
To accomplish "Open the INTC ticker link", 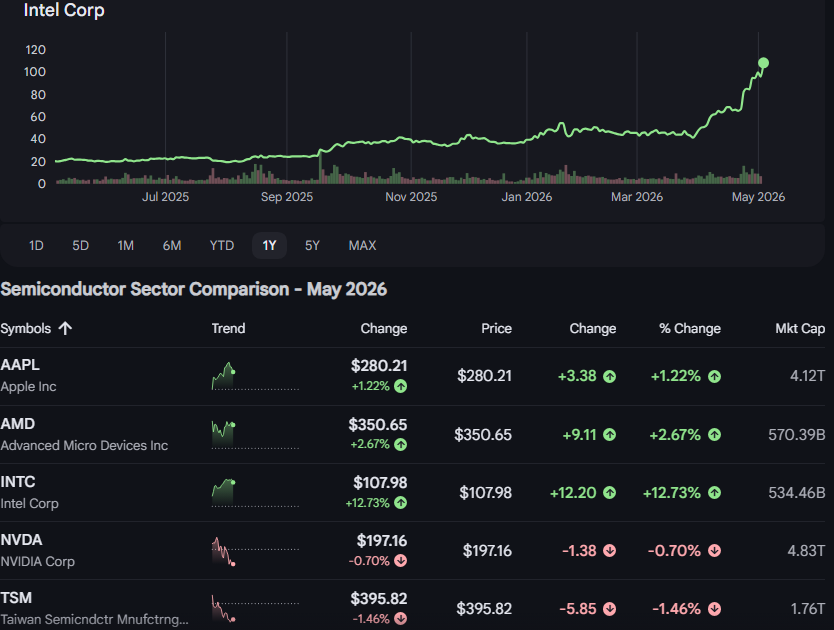I will coord(18,482).
